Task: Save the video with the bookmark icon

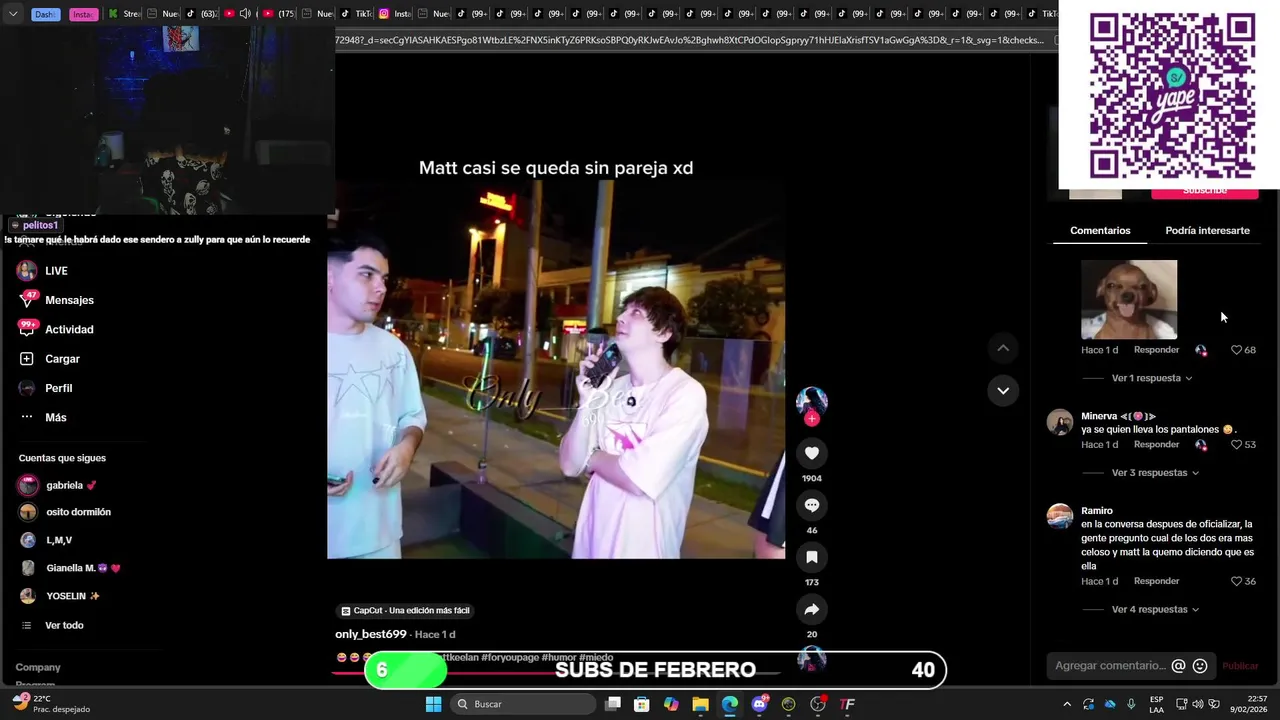Action: (x=811, y=557)
